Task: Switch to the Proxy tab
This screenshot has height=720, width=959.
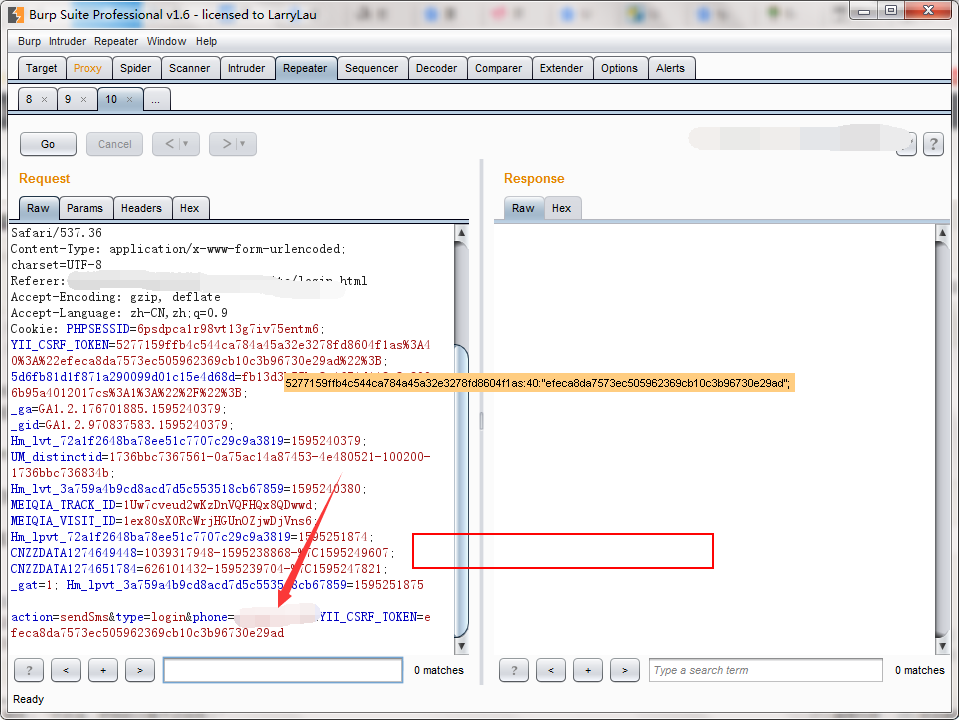Action: pyautogui.click(x=87, y=68)
